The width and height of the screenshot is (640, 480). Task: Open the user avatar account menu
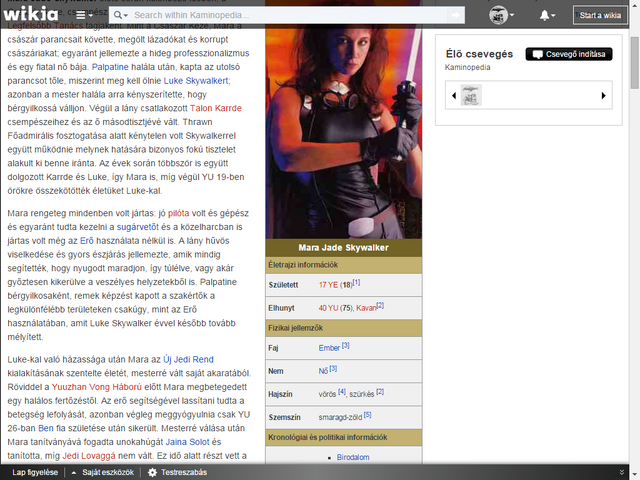tap(501, 15)
